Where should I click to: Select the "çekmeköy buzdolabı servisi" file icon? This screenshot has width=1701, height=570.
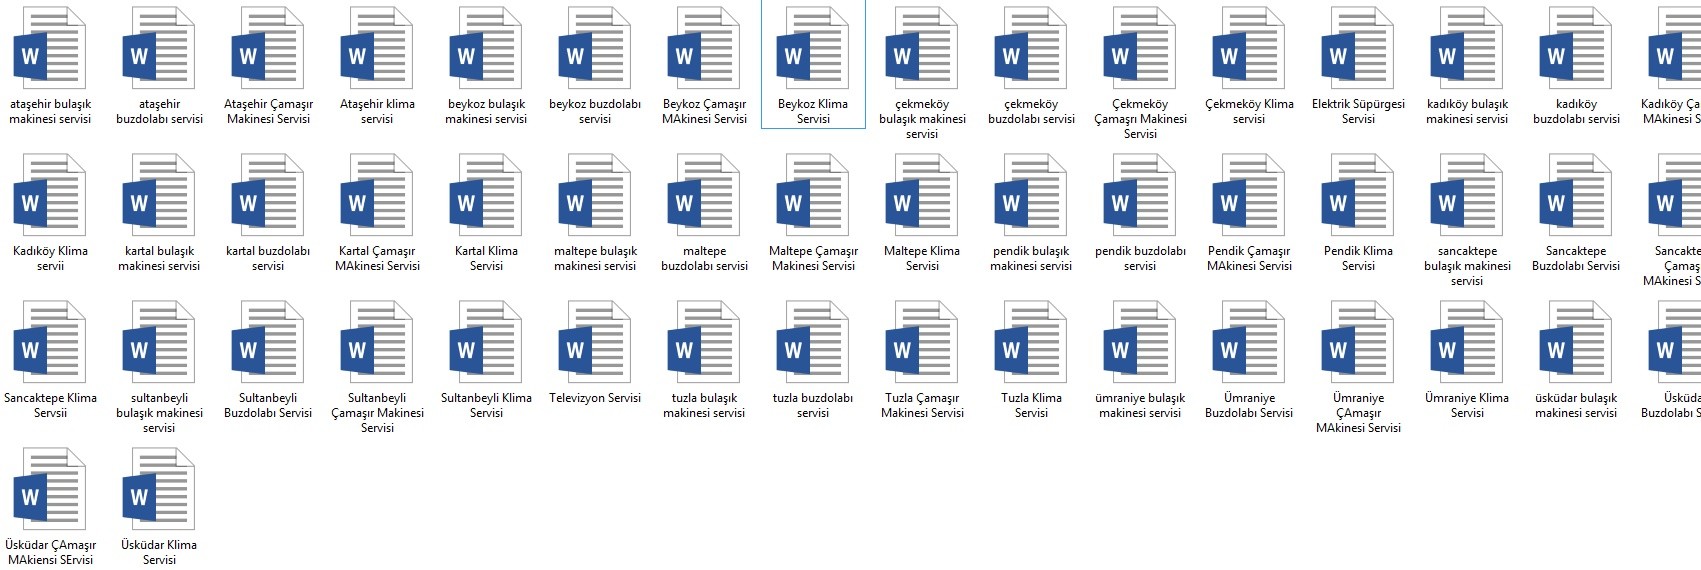coord(1030,48)
